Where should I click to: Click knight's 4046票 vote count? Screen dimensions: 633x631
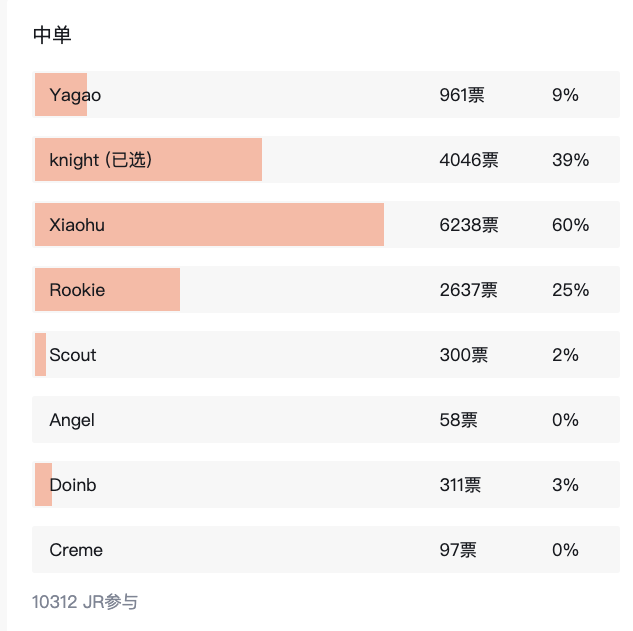click(469, 160)
